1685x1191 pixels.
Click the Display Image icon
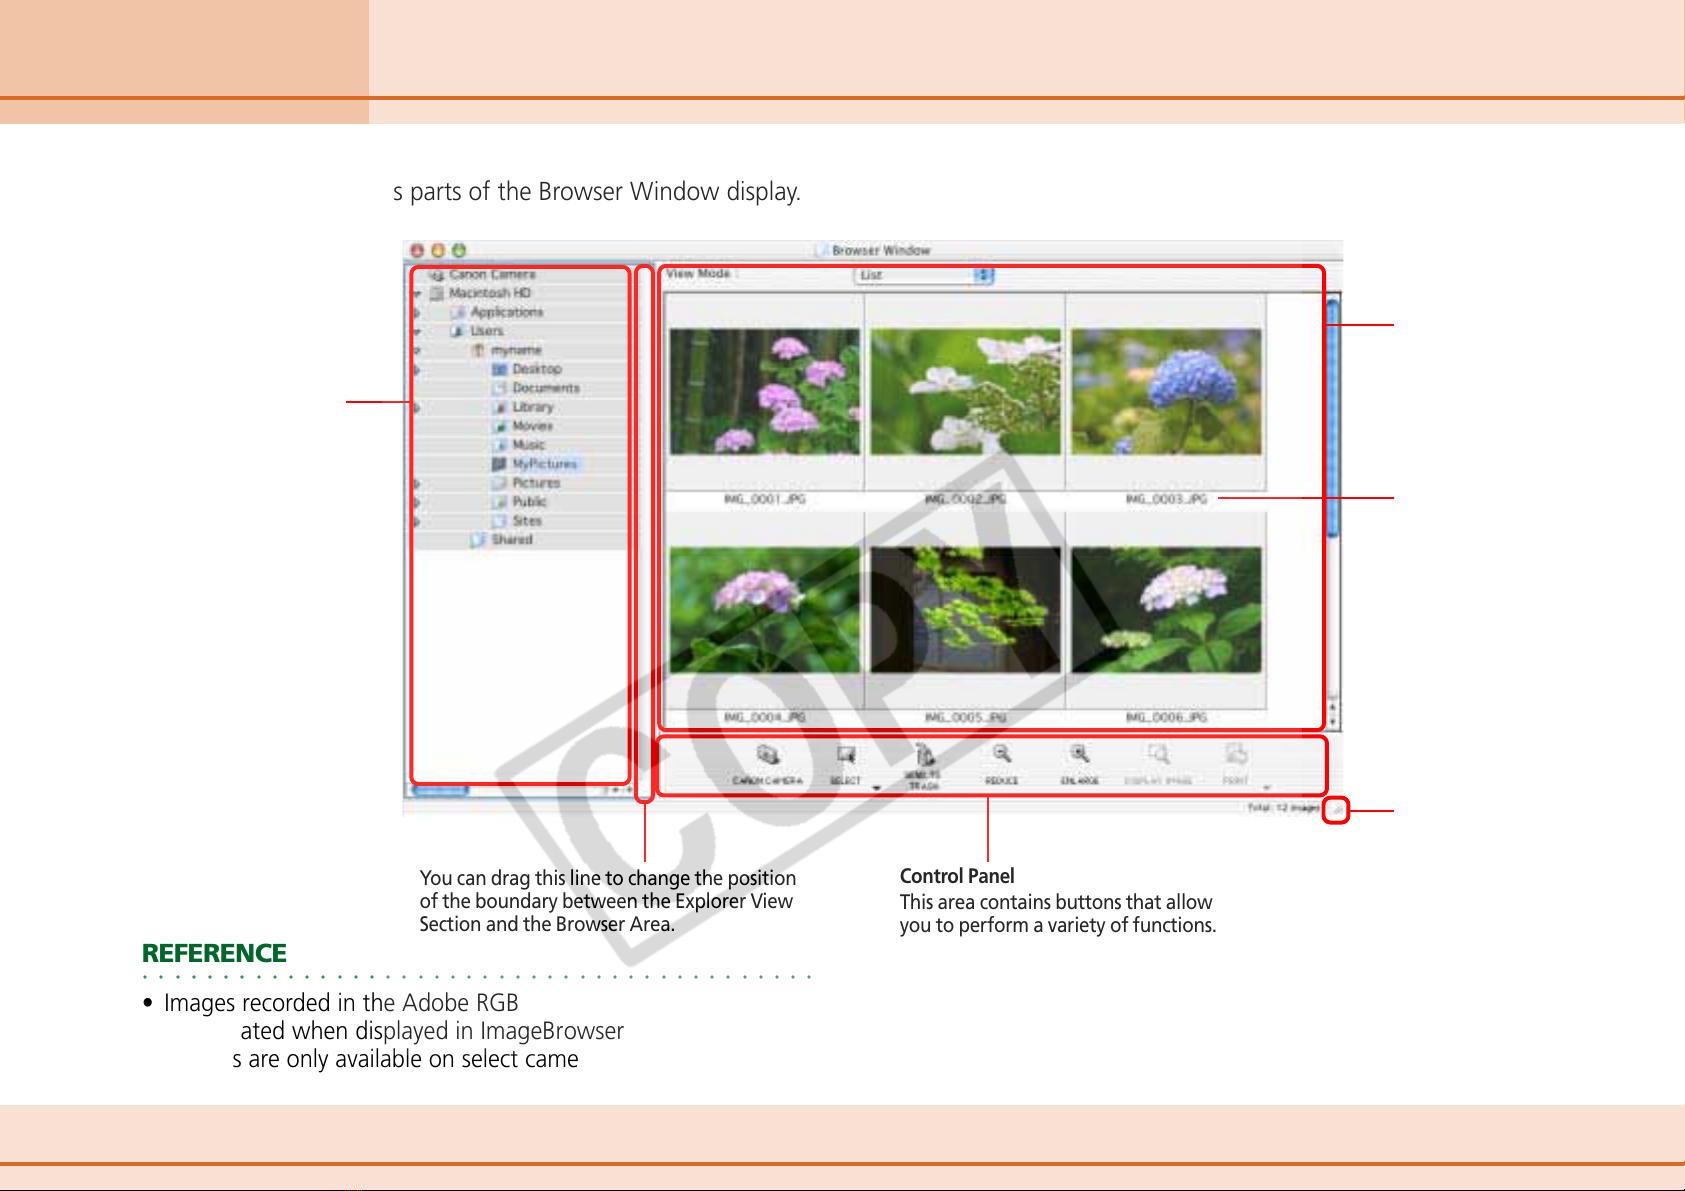(x=1158, y=754)
